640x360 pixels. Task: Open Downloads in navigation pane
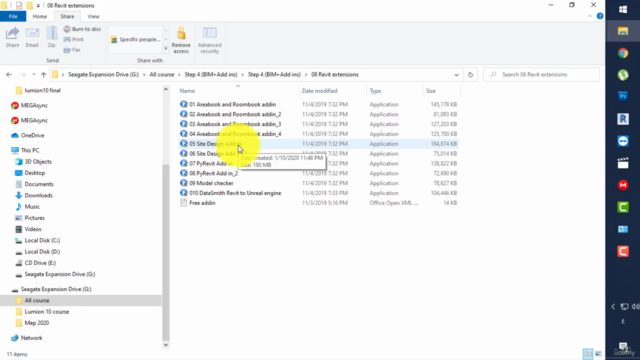pyautogui.click(x=38, y=196)
